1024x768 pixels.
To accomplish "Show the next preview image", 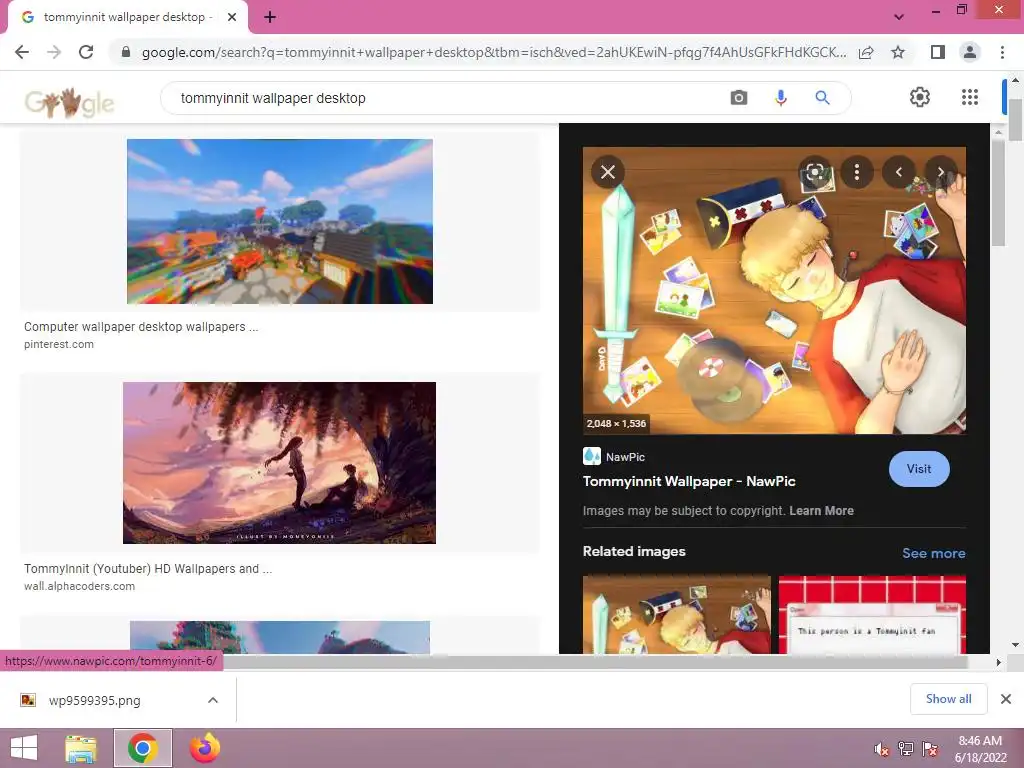I will (940, 172).
